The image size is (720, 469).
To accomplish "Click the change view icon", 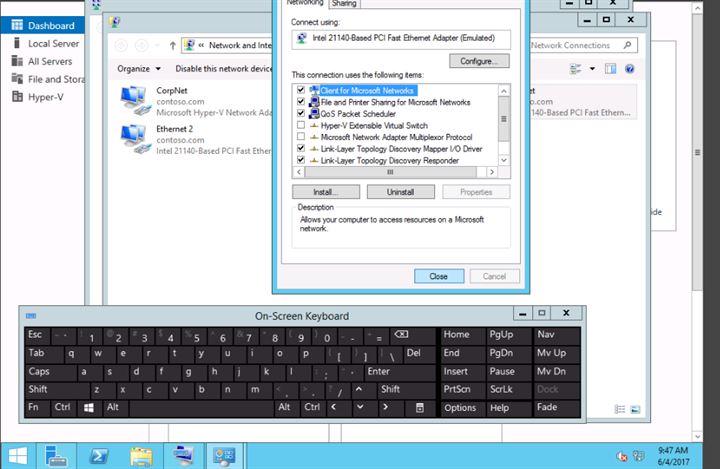I will point(575,69).
